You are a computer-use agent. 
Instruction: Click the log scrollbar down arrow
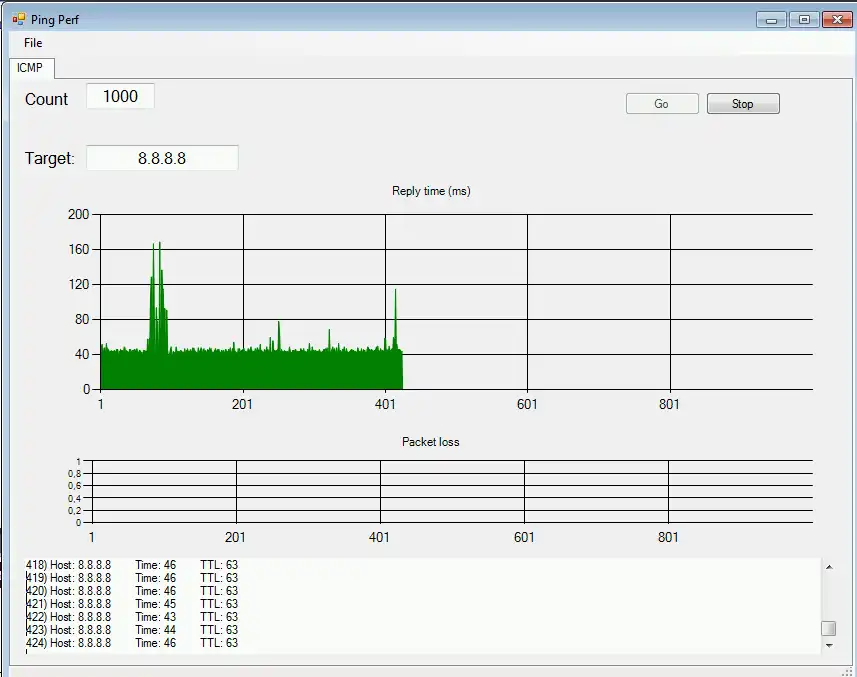pos(829,646)
